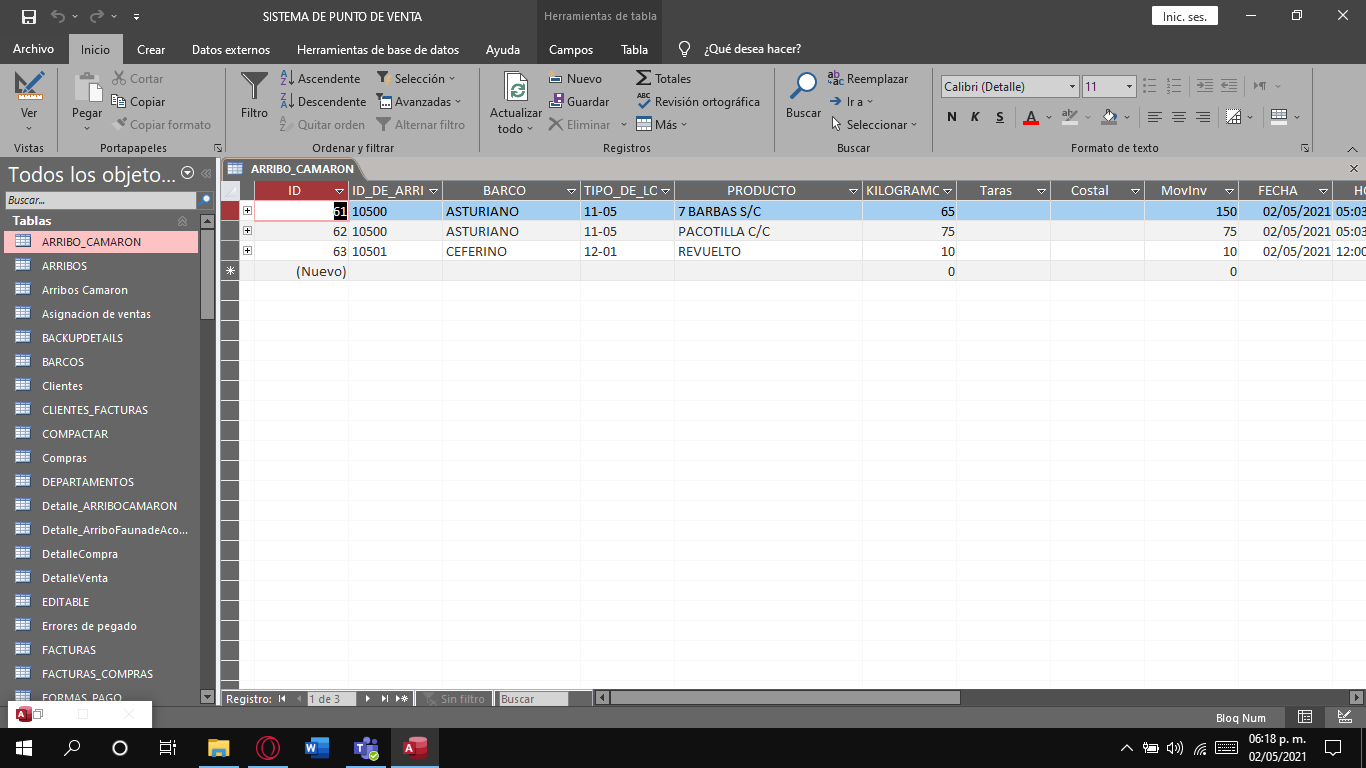Toggle underline formatting with the S button
Image resolution: width=1366 pixels, height=768 pixels.
(x=999, y=117)
